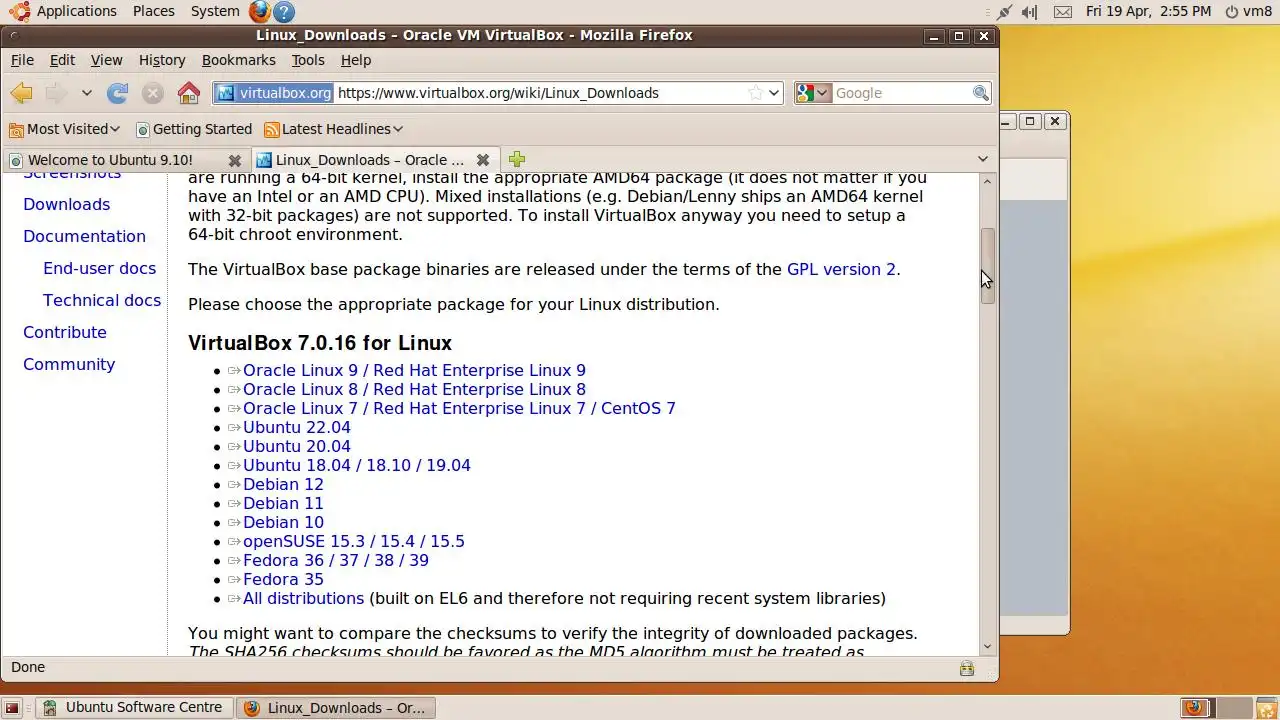This screenshot has width=1280, height=720.
Task: Click the scrollbar down arrow
Action: pos(988,647)
